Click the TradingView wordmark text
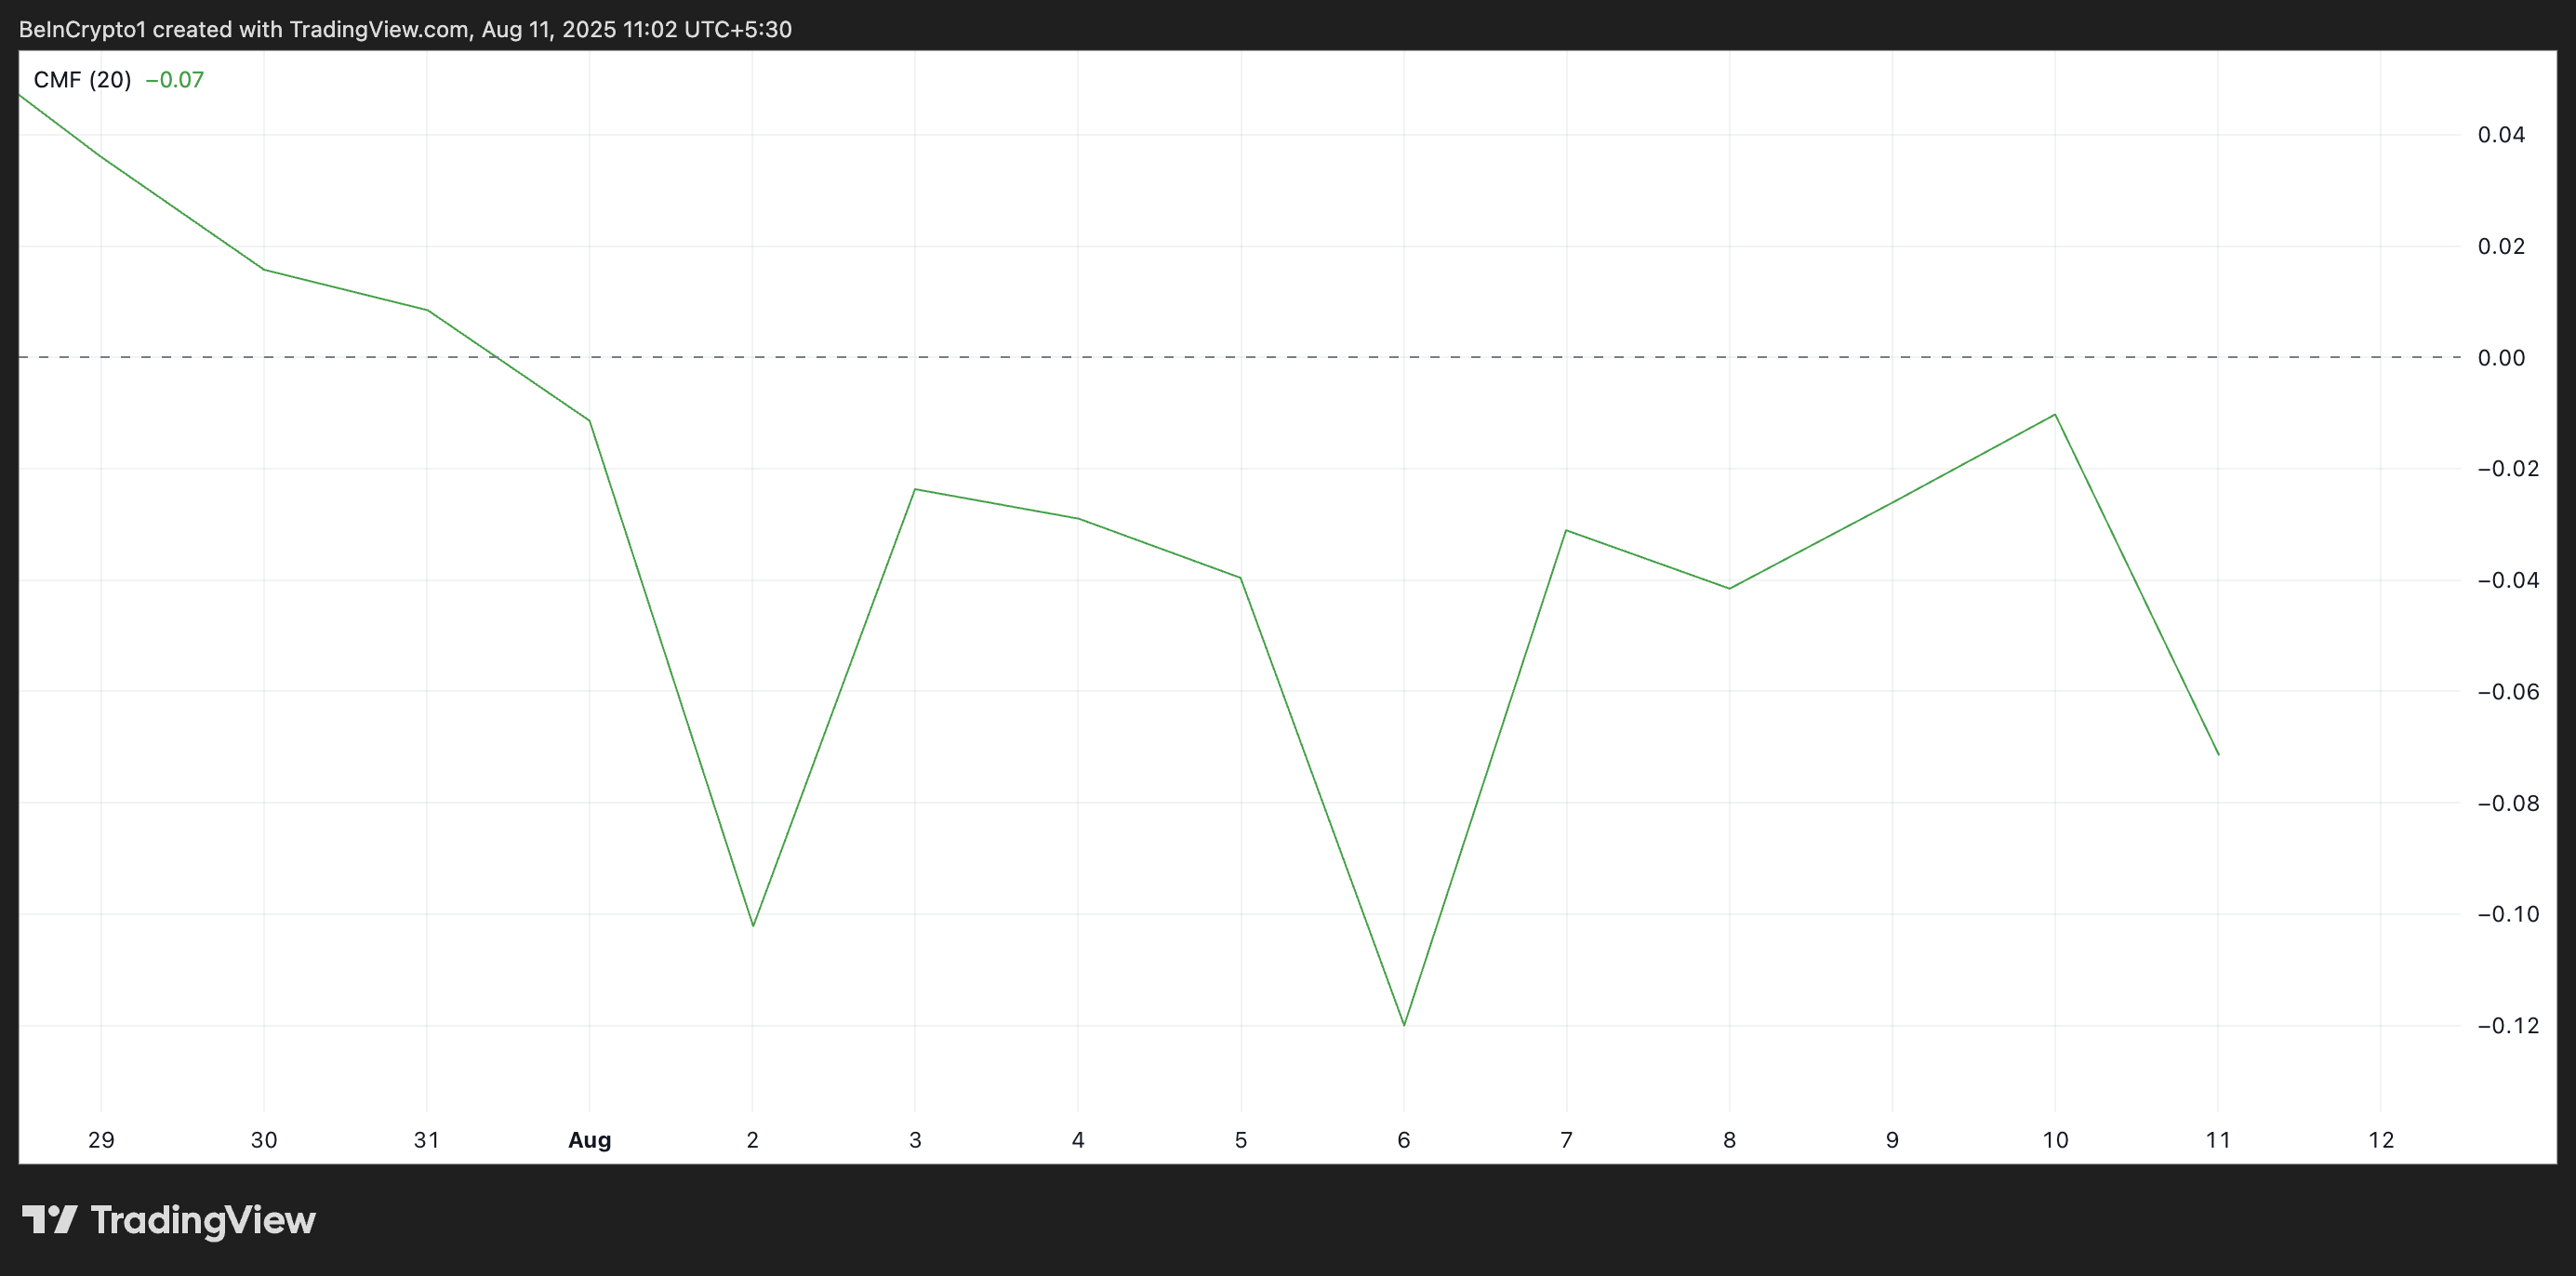2576x1276 pixels. click(203, 1220)
